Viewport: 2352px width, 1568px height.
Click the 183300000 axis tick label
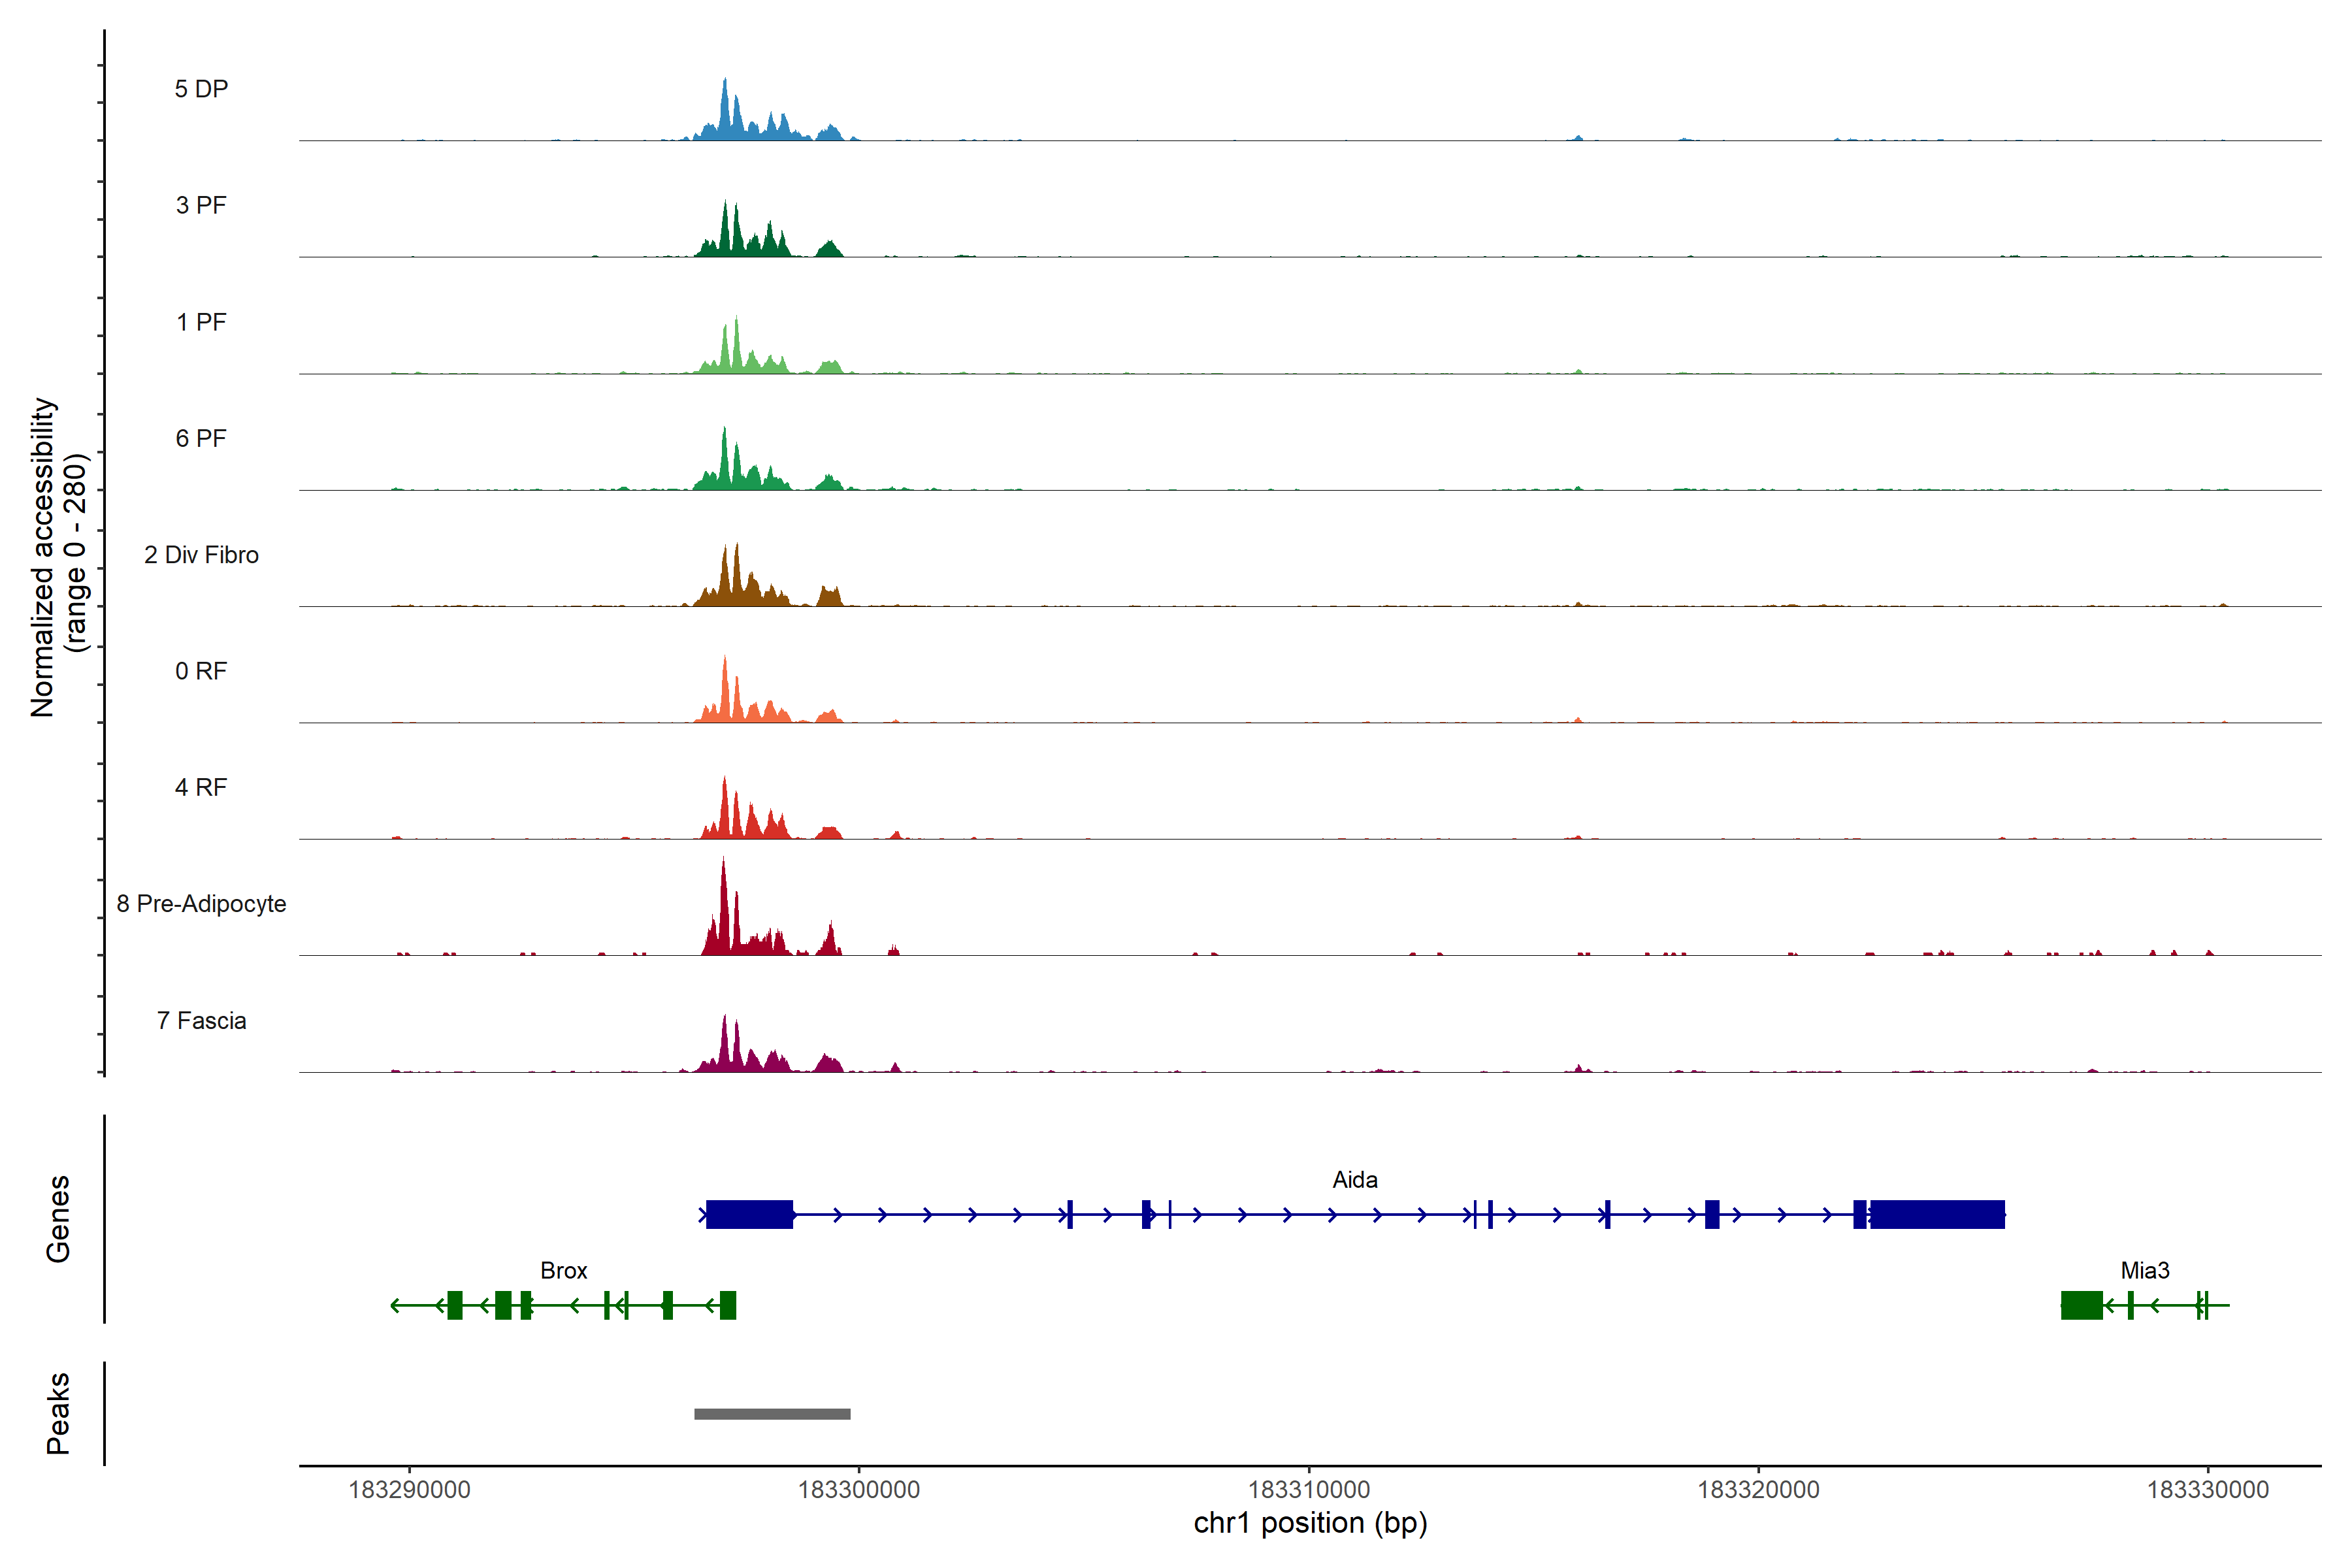858,1489
